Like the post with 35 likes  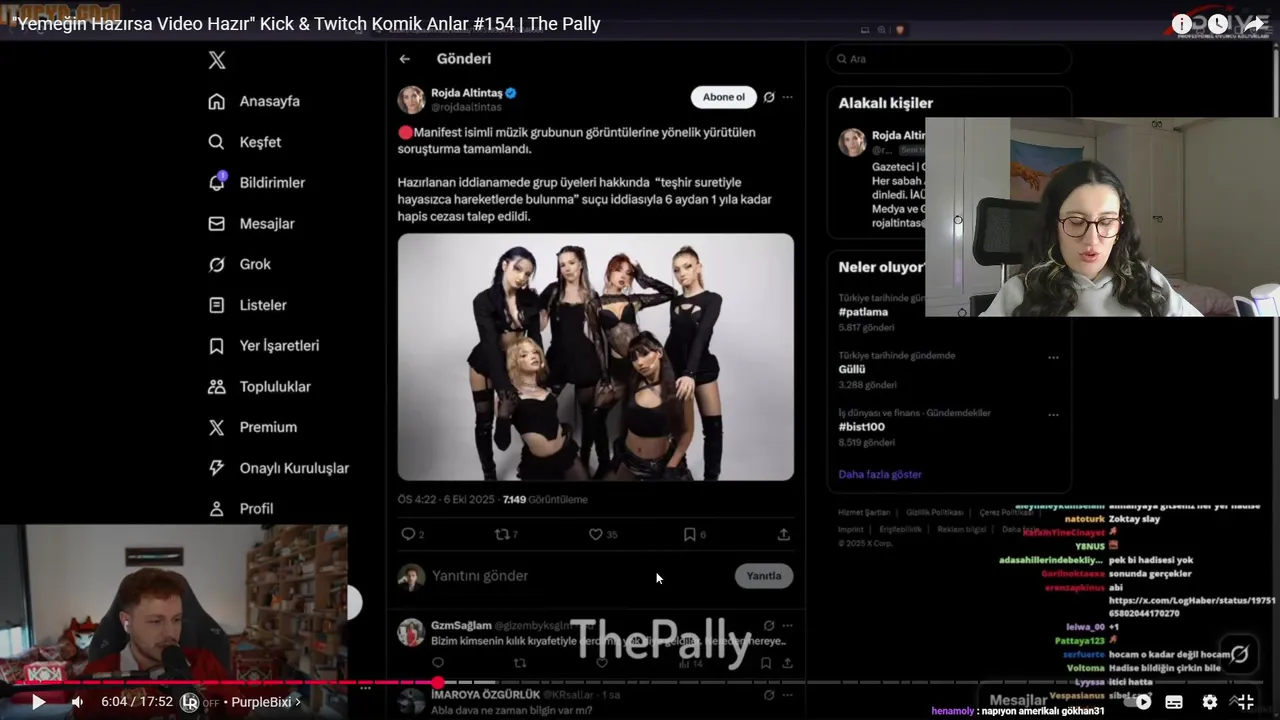[x=596, y=534]
